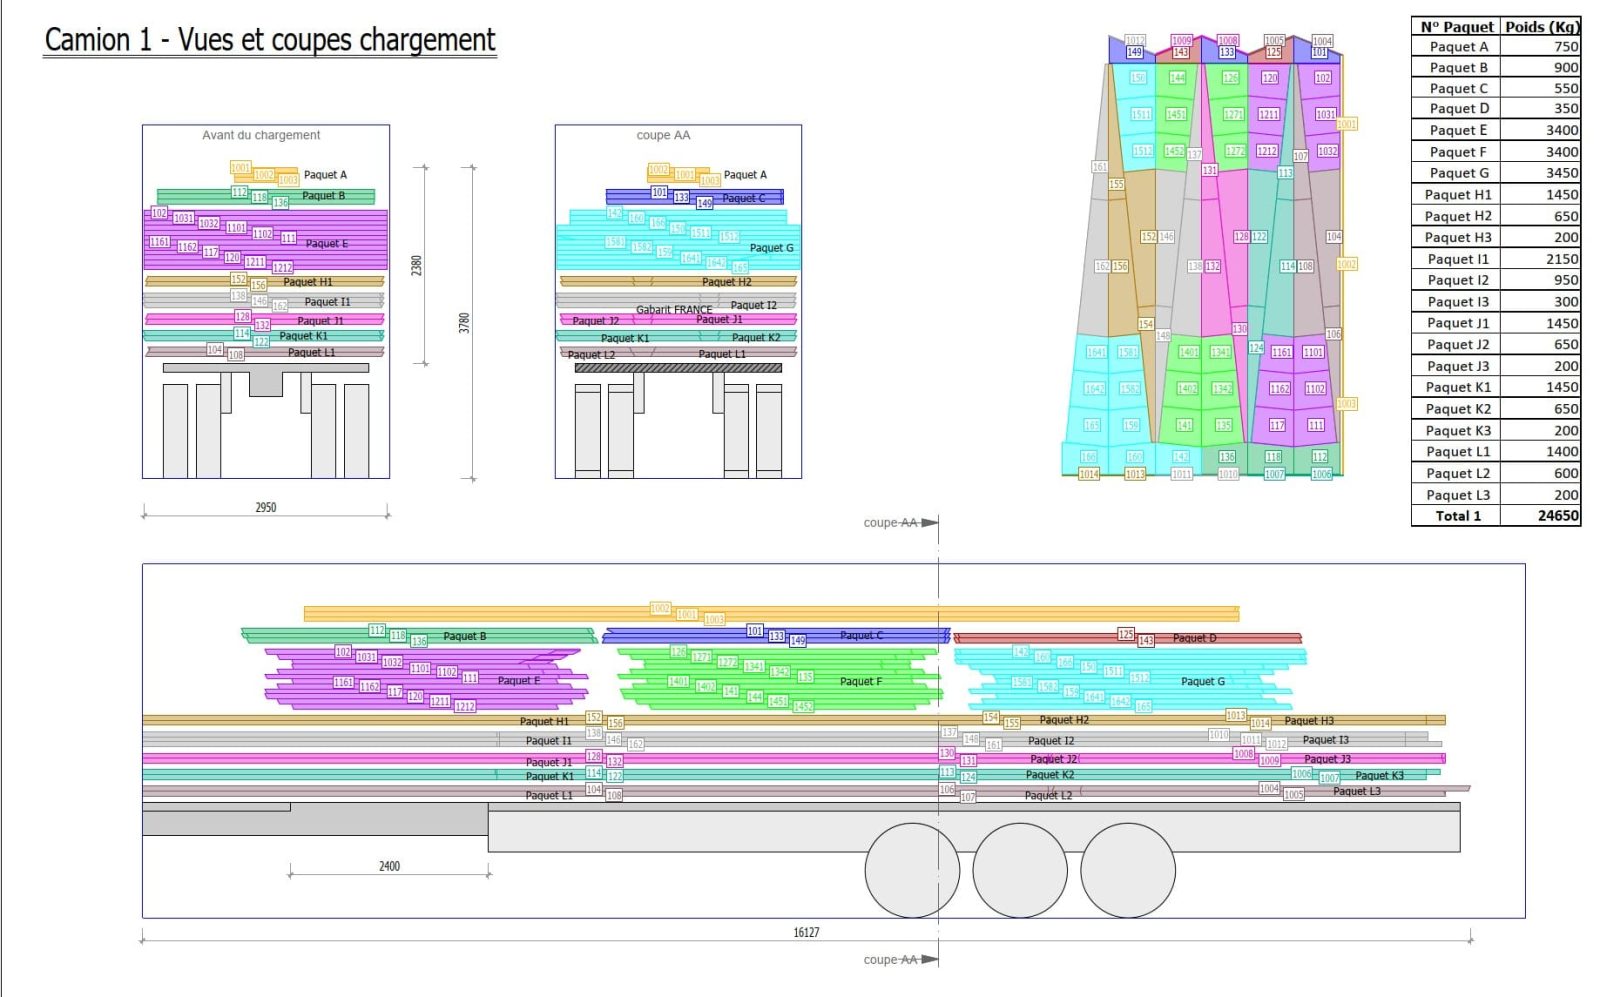Click 'Paquet H1' in the weight table
The width and height of the screenshot is (1600, 997).
point(1458,195)
